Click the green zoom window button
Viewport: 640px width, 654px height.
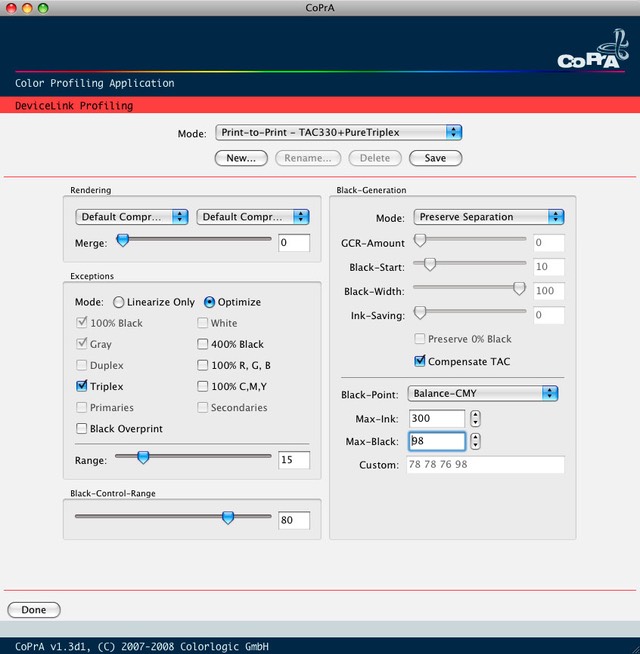(x=43, y=8)
